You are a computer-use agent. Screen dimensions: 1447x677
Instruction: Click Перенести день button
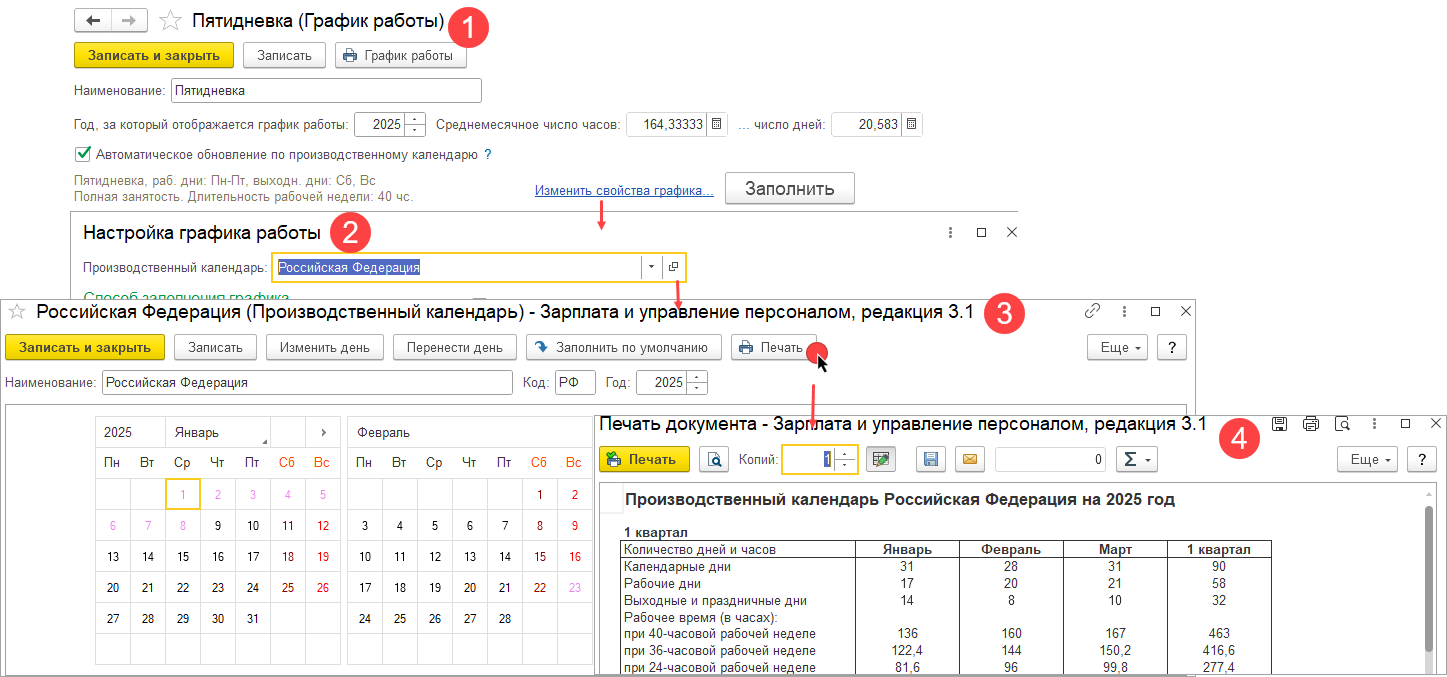(455, 347)
